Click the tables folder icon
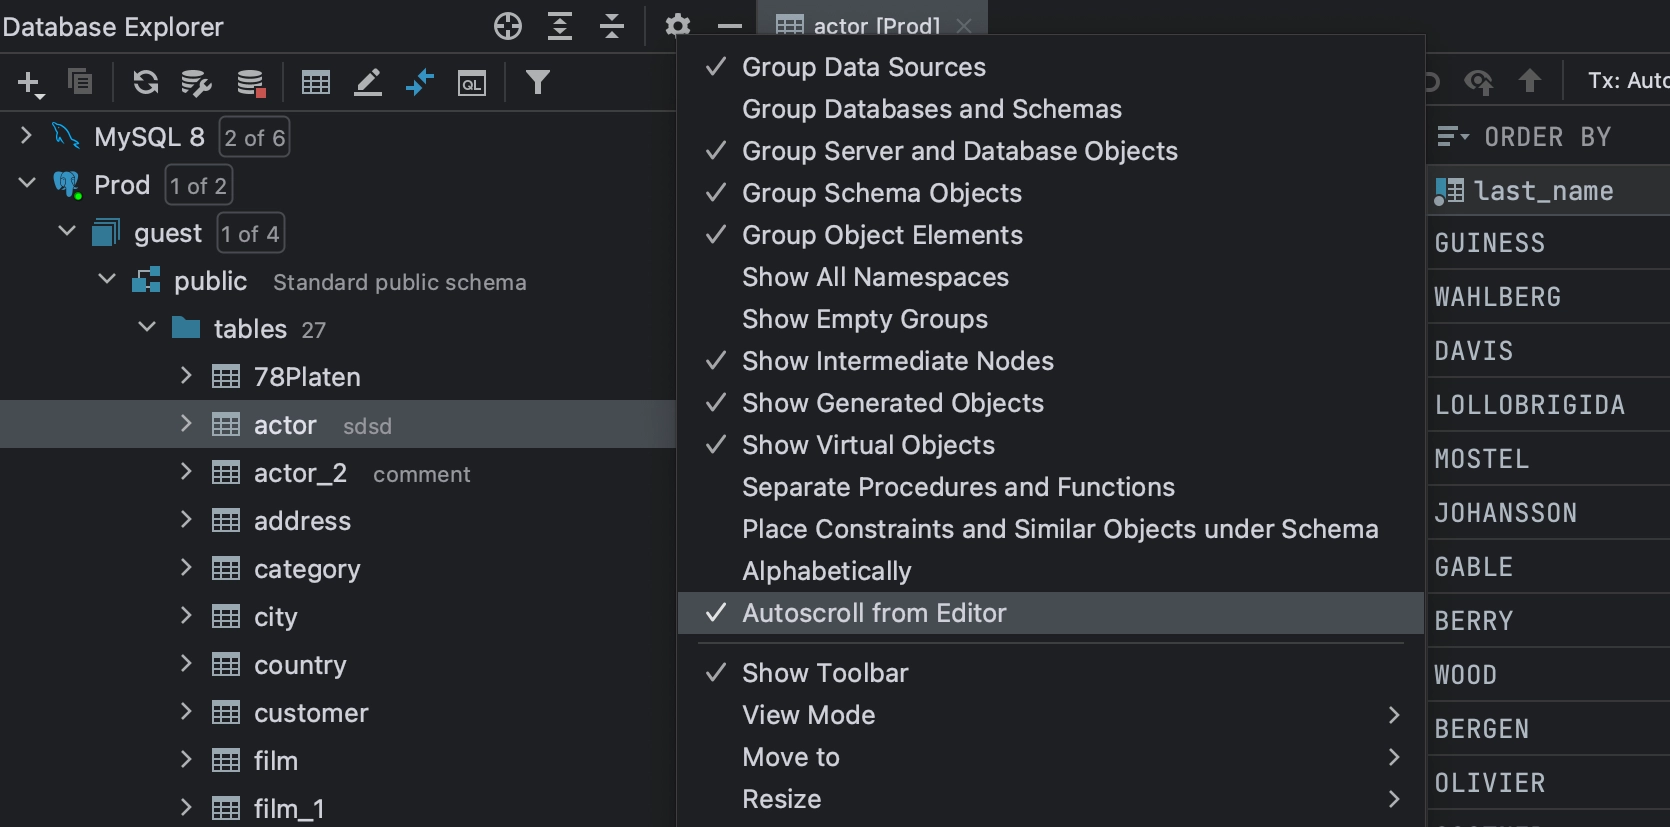 186,328
